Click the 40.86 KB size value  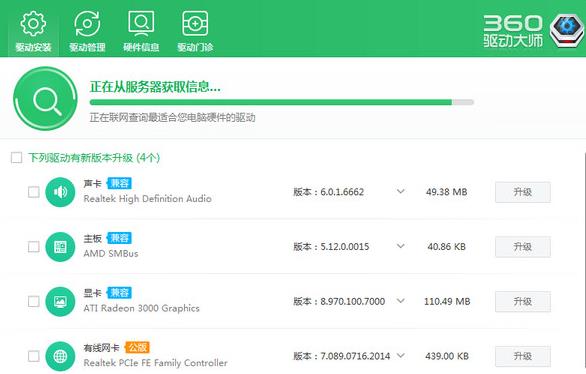click(x=447, y=247)
